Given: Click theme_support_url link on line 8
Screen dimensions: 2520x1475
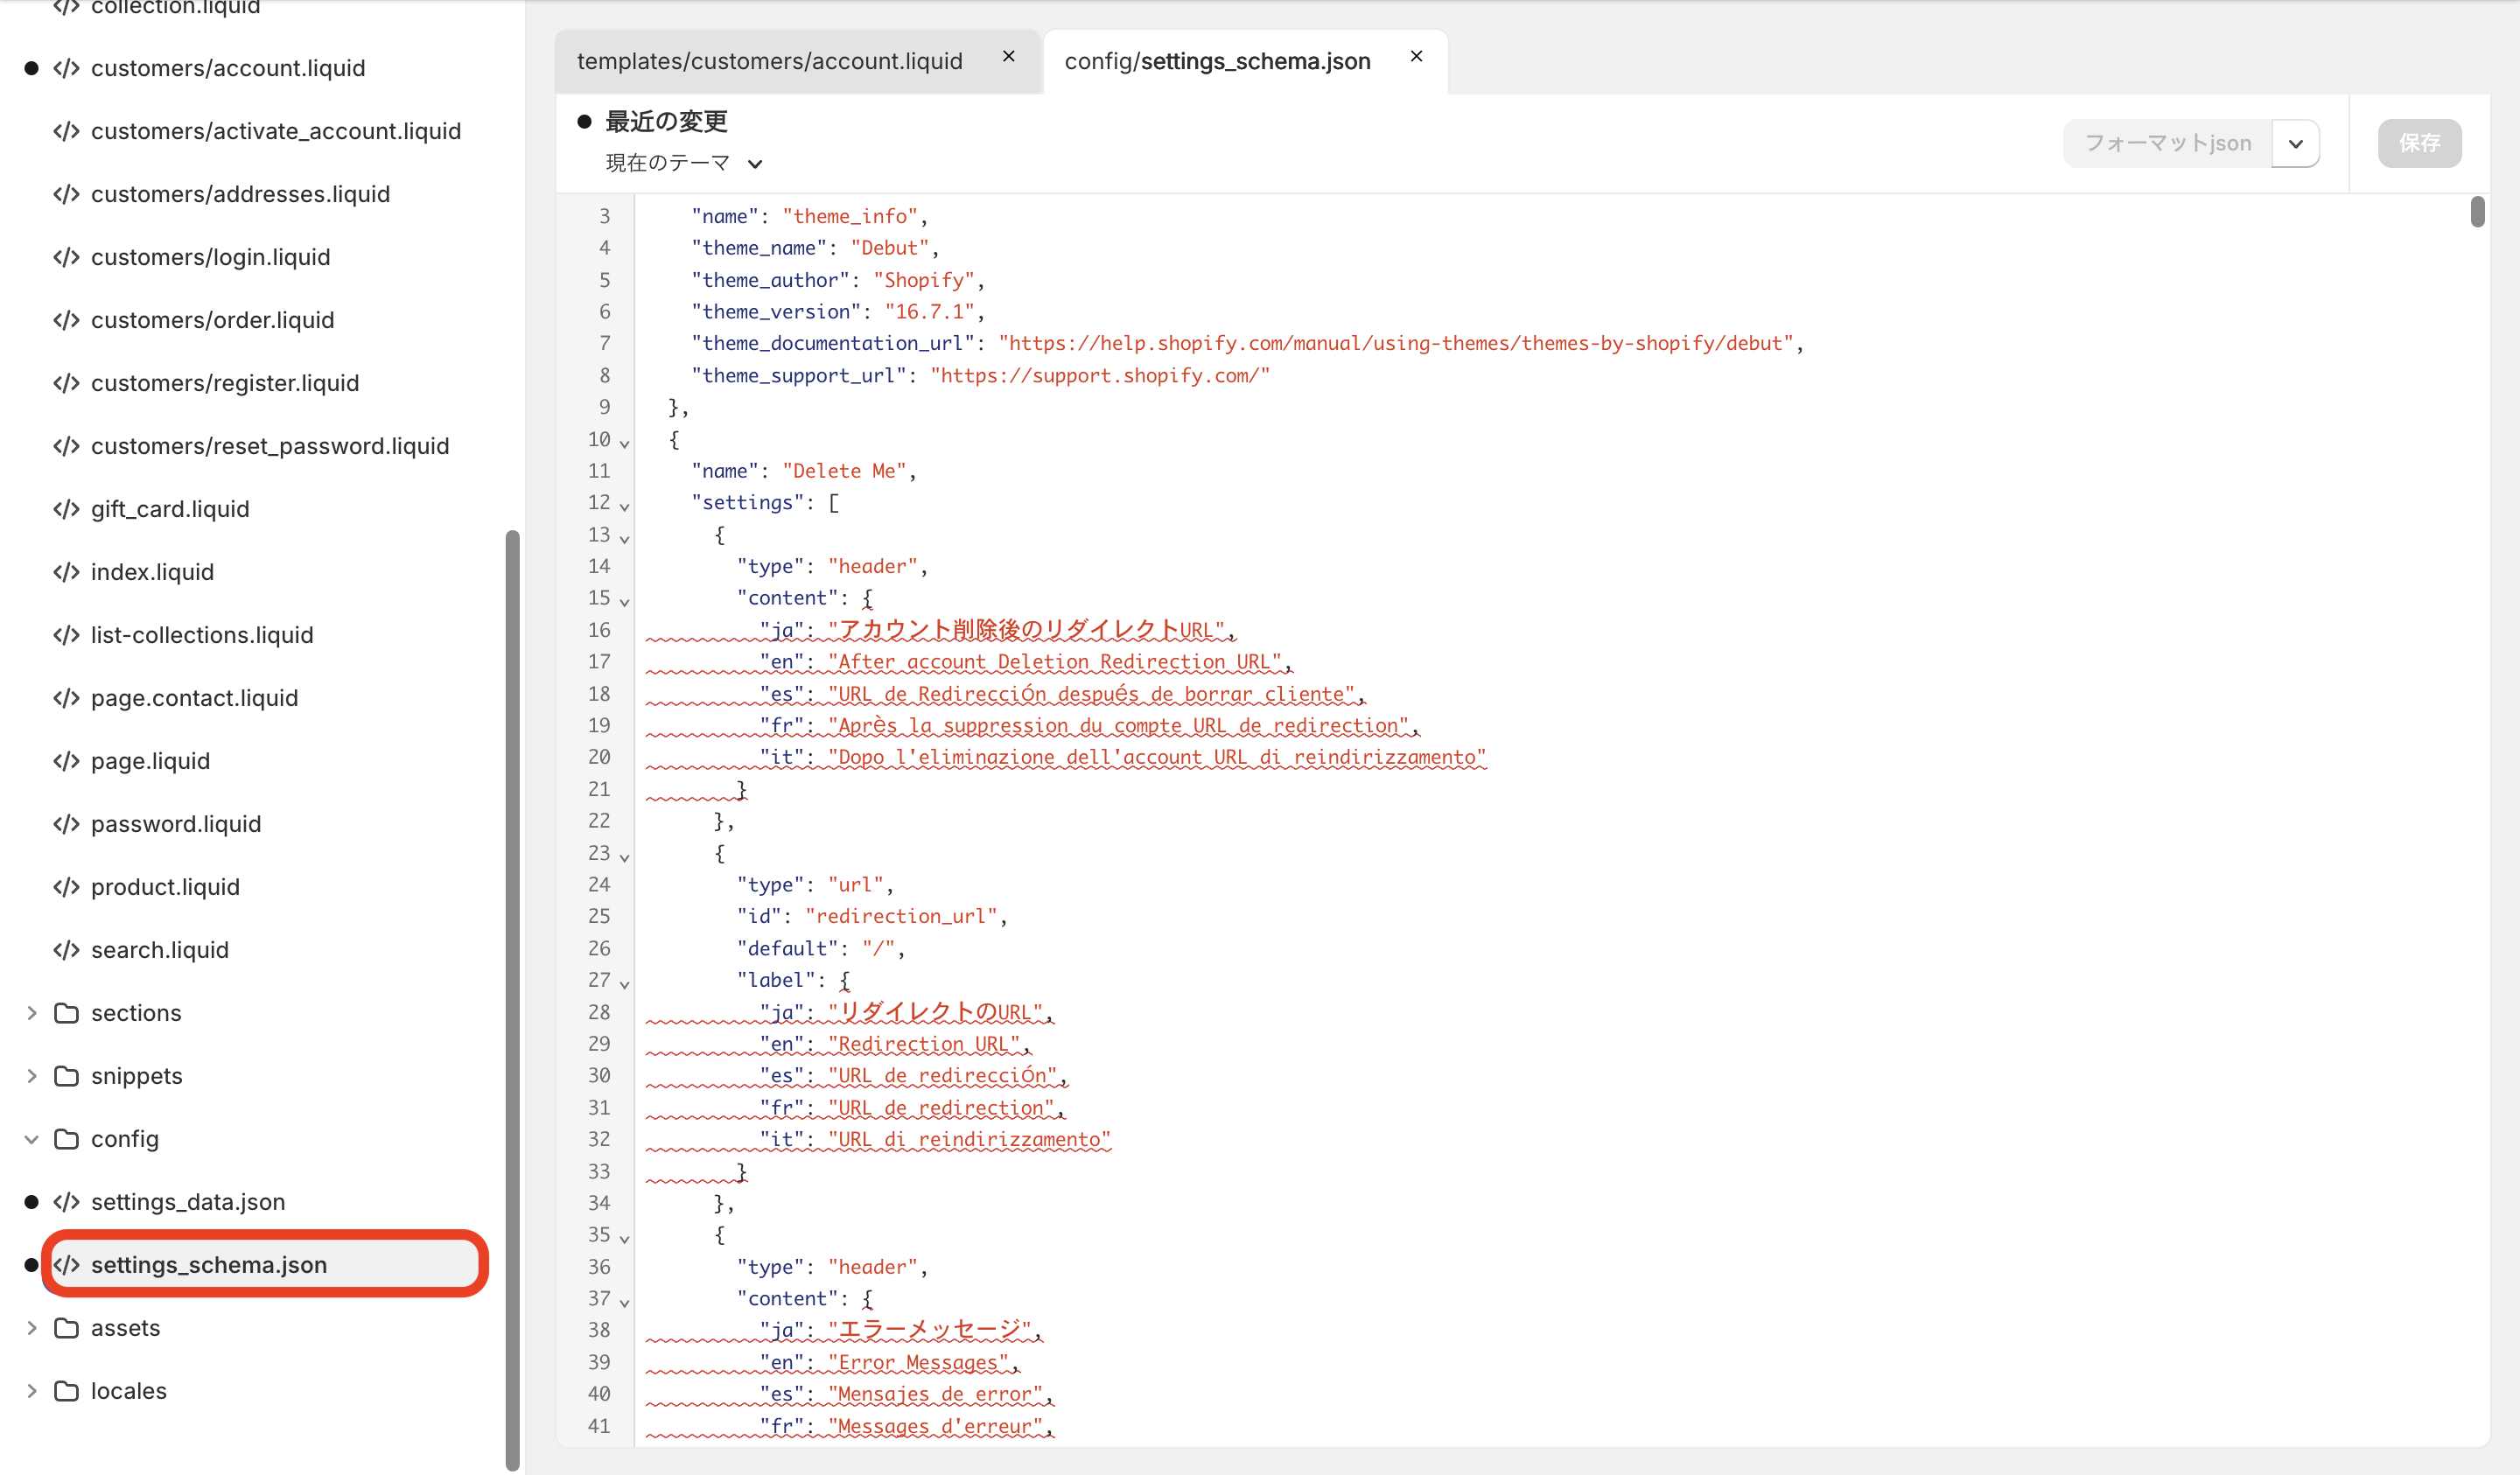Looking at the screenshot, I should click(x=1100, y=376).
